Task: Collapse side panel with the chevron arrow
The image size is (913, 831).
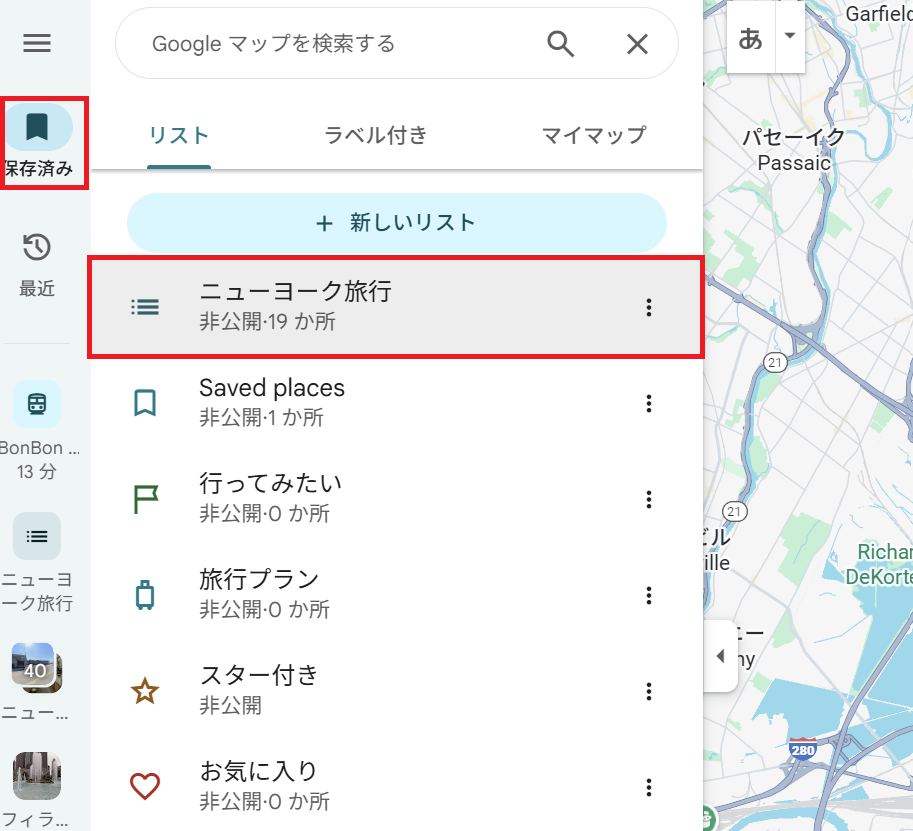Action: [x=721, y=656]
